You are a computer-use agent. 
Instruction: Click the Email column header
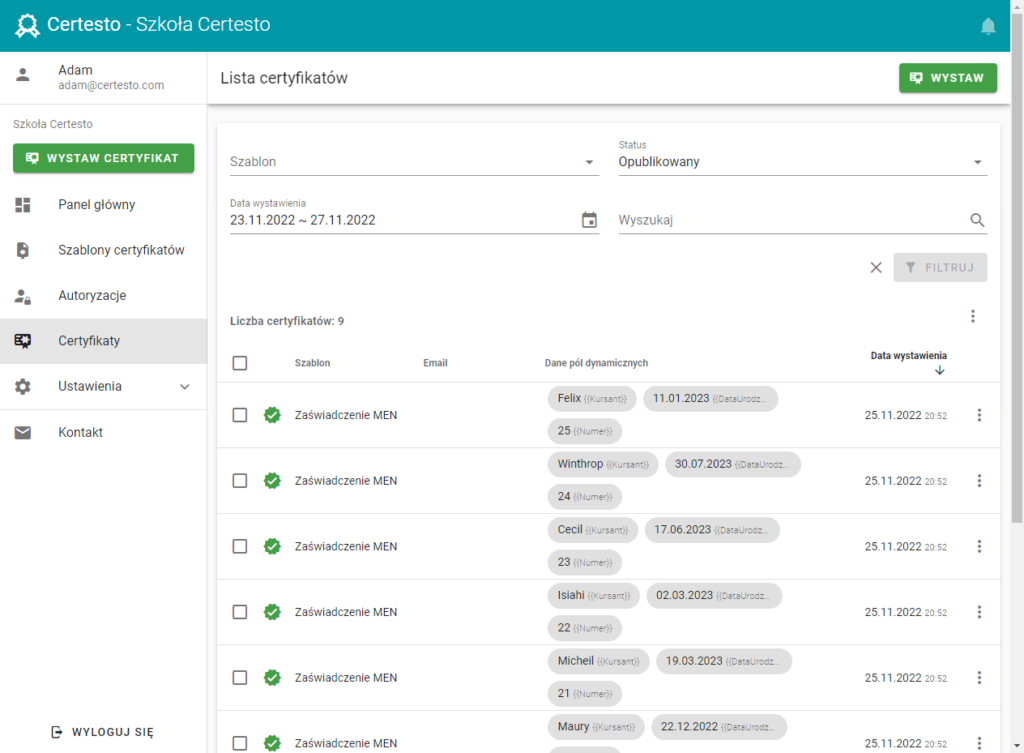pos(435,363)
